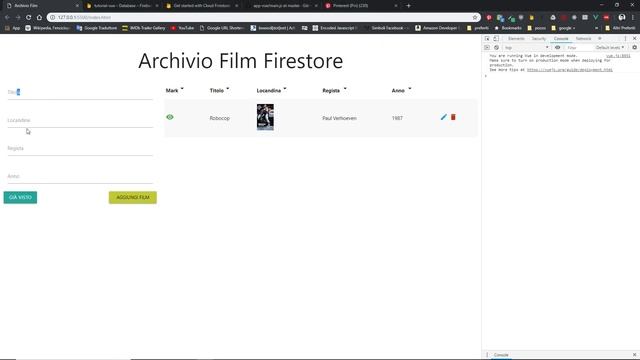
Task: Switch to DevTools Security tab
Action: [539, 38]
